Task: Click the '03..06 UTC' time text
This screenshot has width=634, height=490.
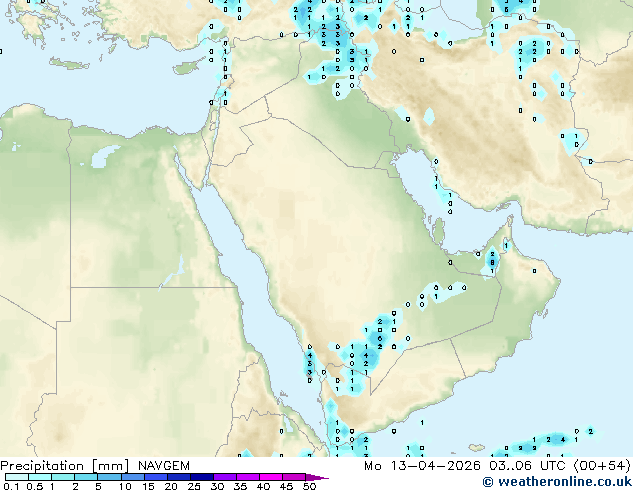Action: pos(527,466)
